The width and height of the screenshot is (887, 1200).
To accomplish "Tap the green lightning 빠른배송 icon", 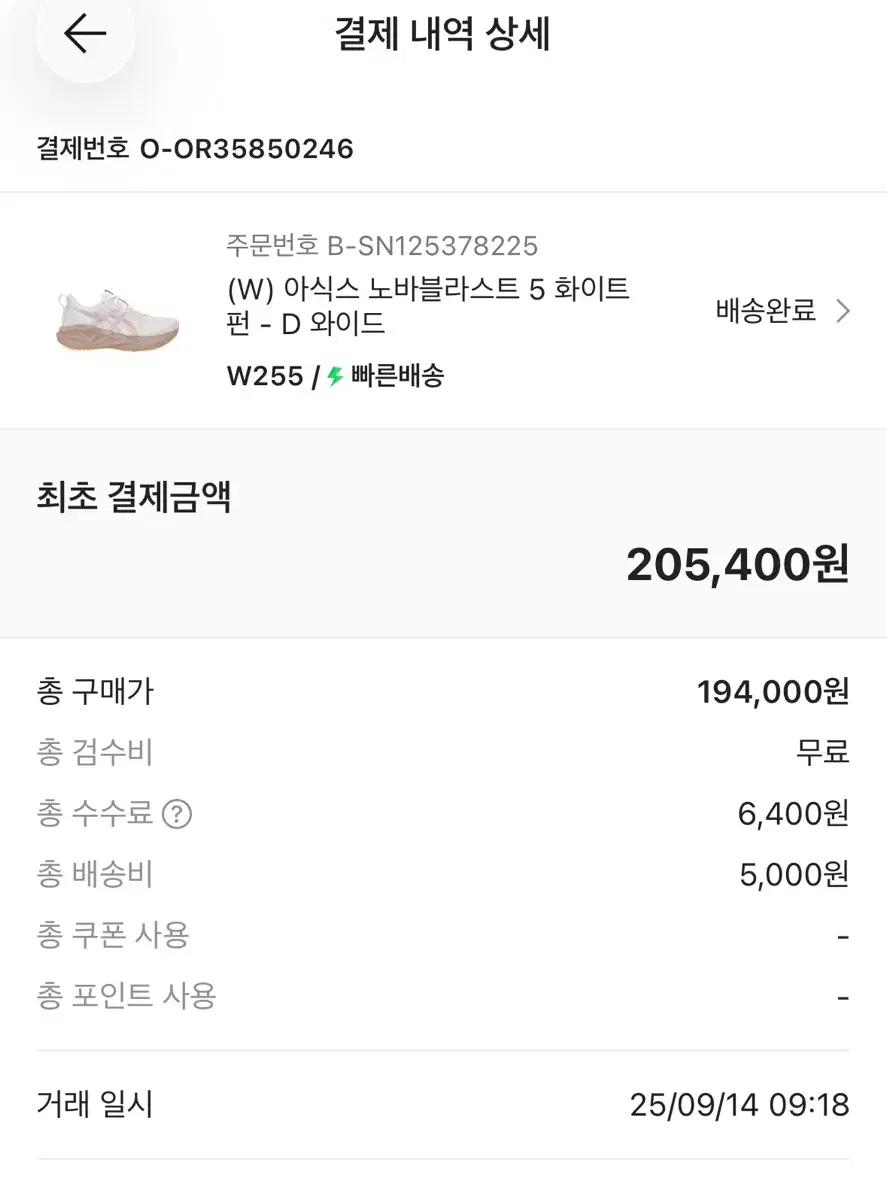I will coord(335,377).
